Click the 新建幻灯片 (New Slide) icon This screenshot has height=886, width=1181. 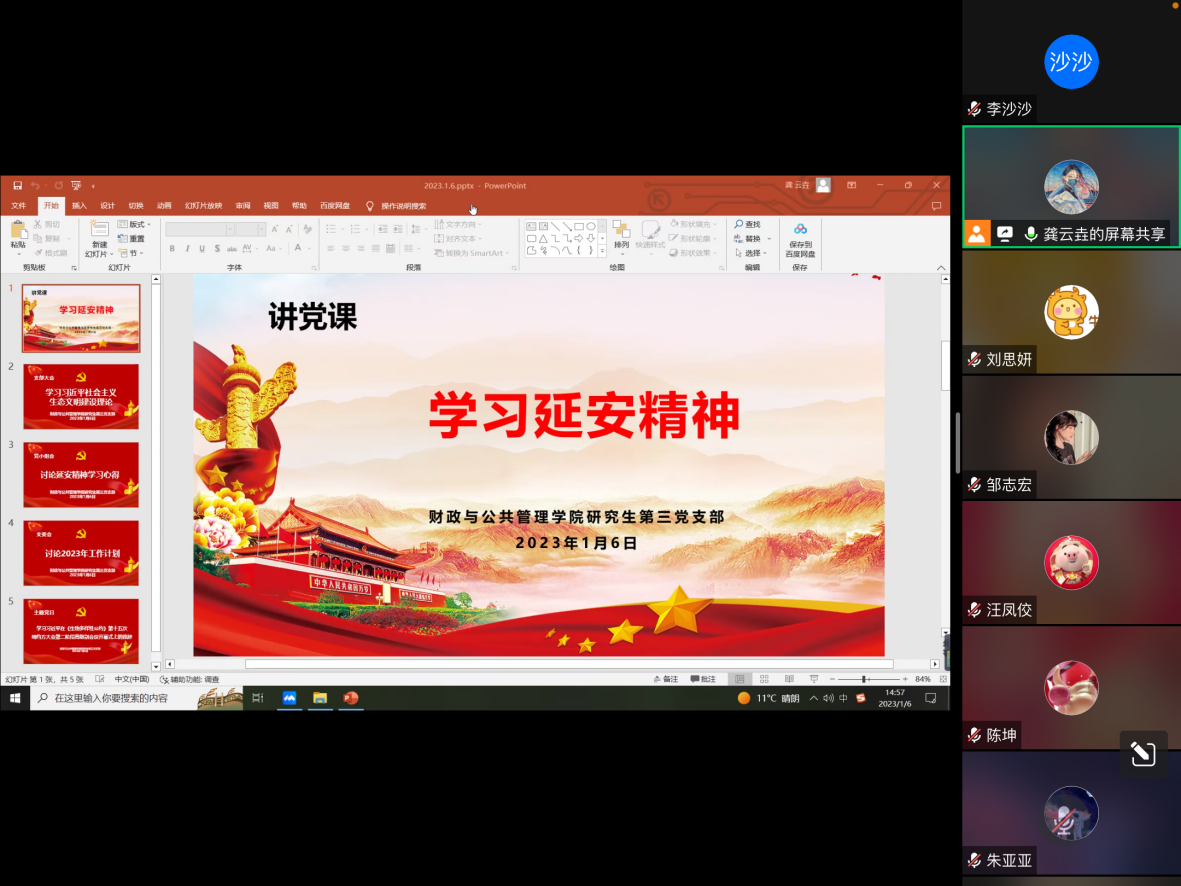click(x=99, y=231)
